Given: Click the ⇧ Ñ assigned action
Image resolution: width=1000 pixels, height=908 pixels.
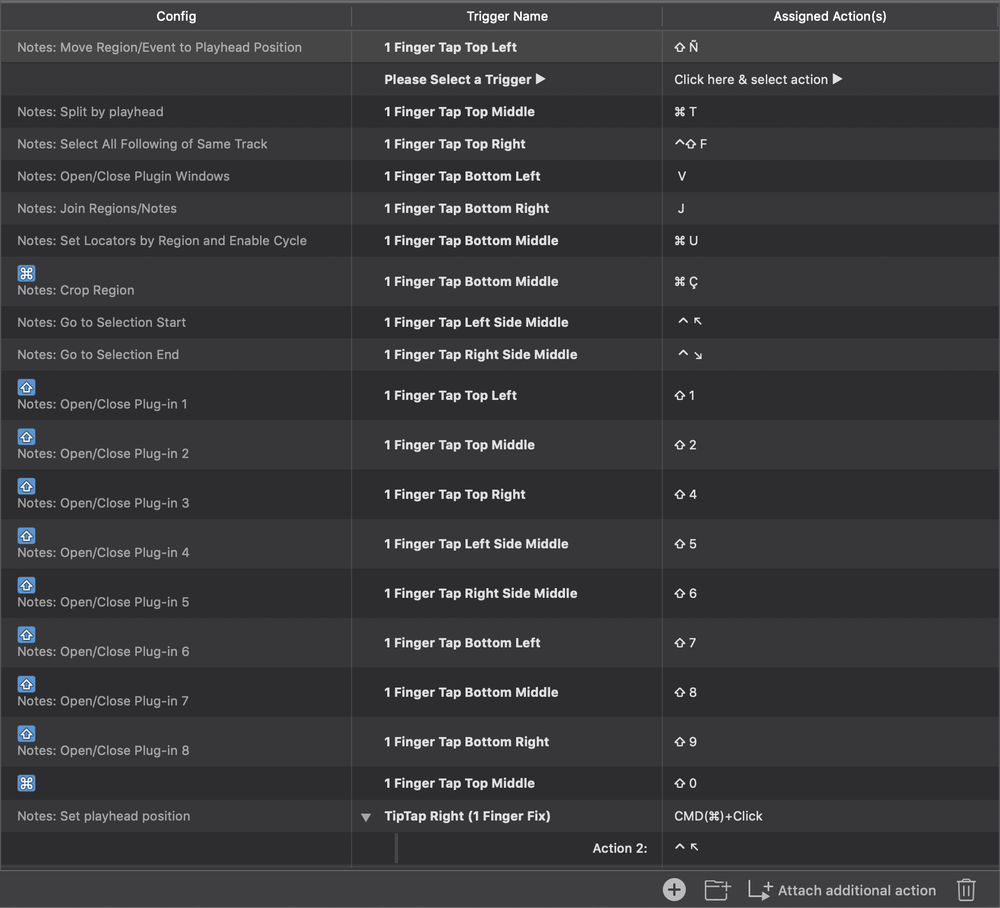Looking at the screenshot, I should [x=686, y=47].
